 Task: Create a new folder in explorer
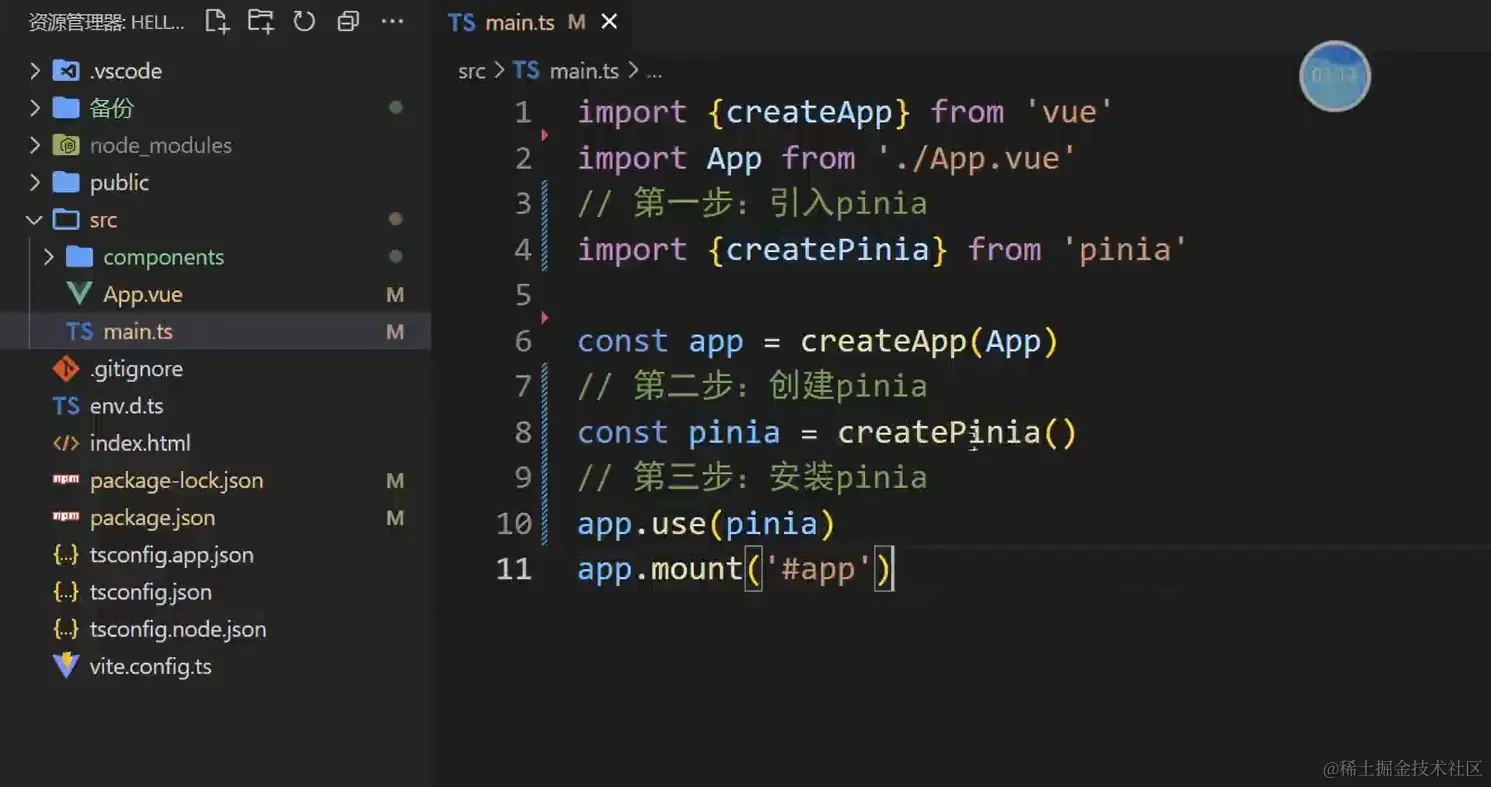click(x=261, y=22)
